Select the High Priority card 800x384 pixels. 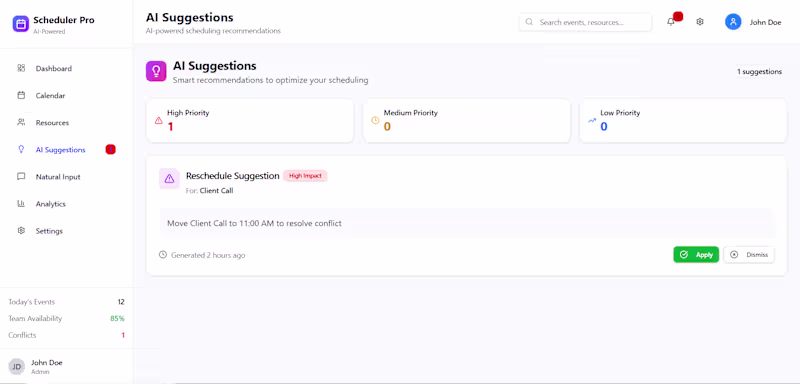249,121
